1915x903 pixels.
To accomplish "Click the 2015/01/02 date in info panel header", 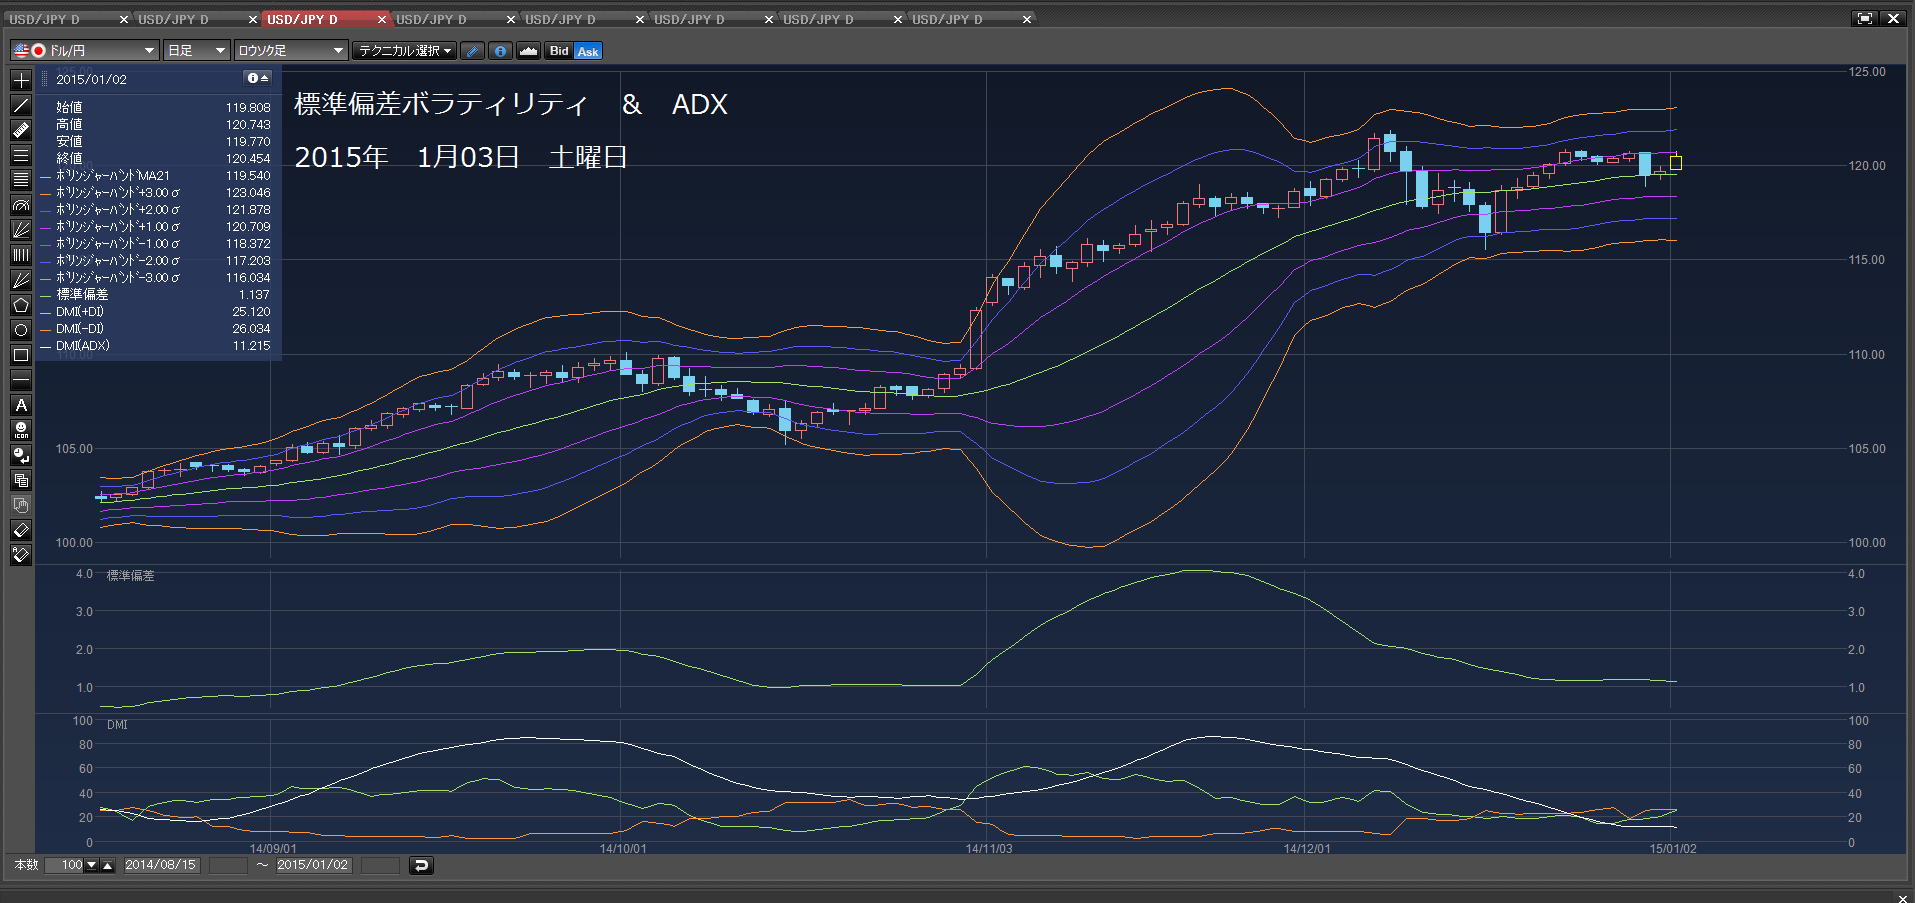I will tap(91, 79).
